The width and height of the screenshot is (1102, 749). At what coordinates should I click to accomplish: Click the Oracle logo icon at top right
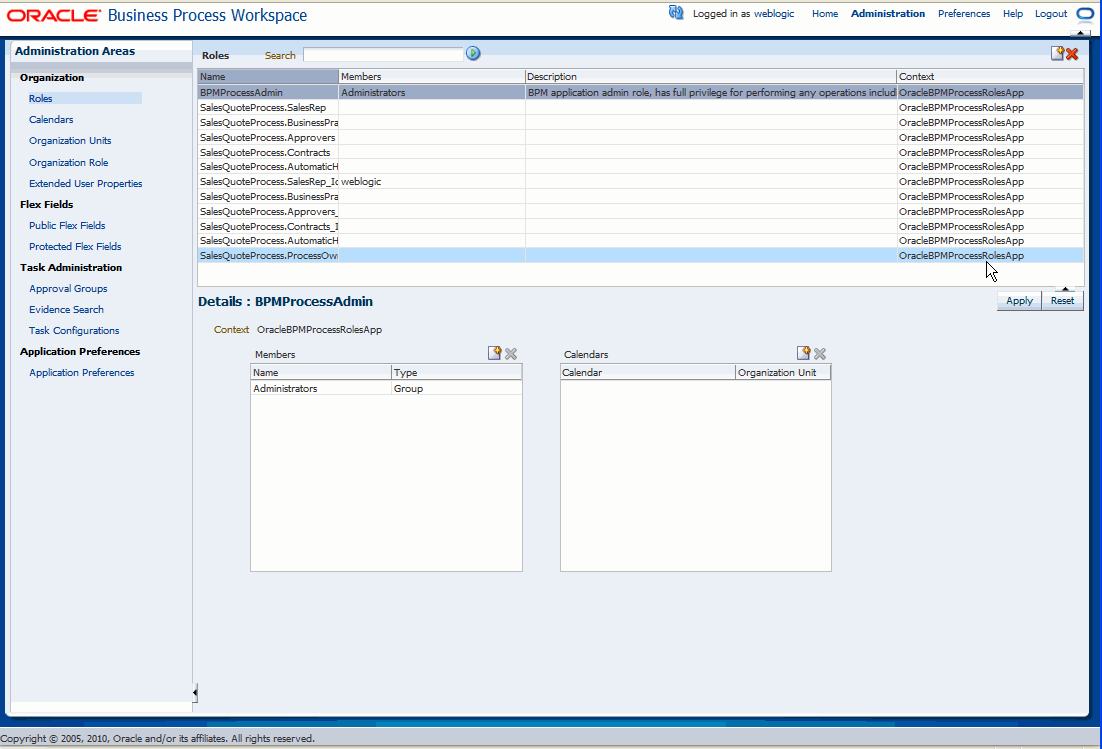tap(1085, 13)
